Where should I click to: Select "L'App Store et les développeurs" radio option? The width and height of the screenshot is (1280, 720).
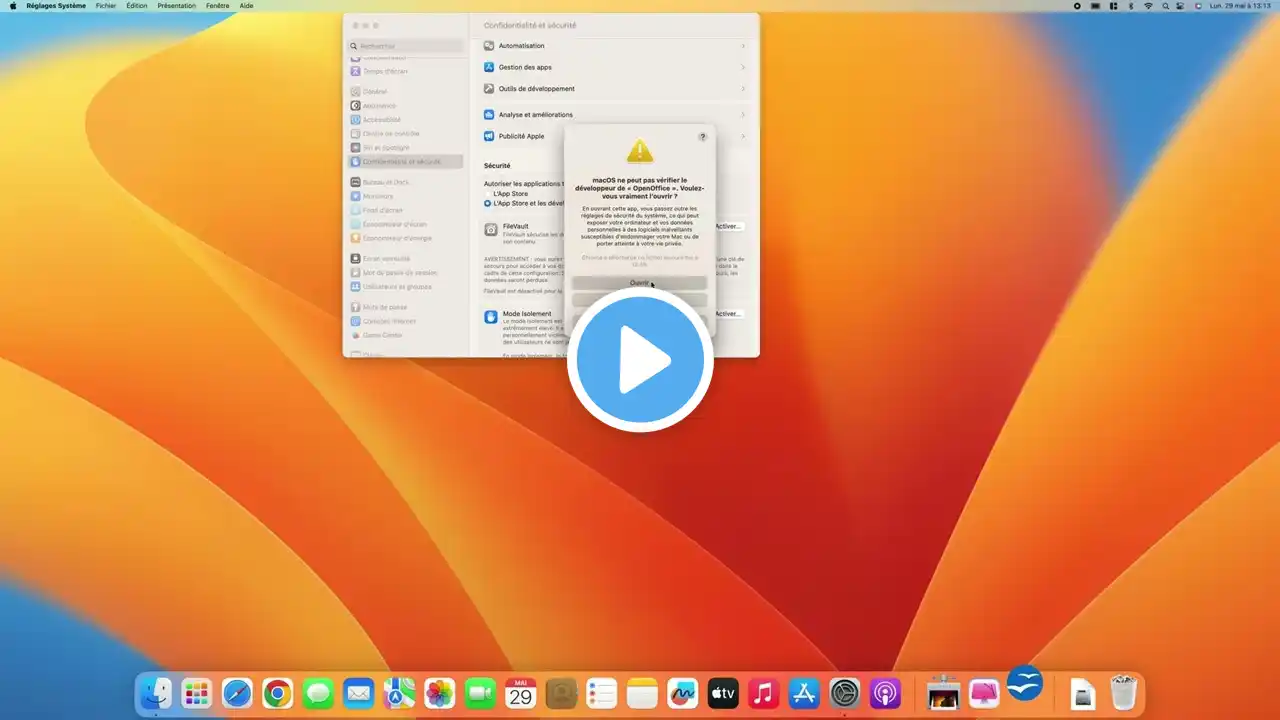coord(488,203)
